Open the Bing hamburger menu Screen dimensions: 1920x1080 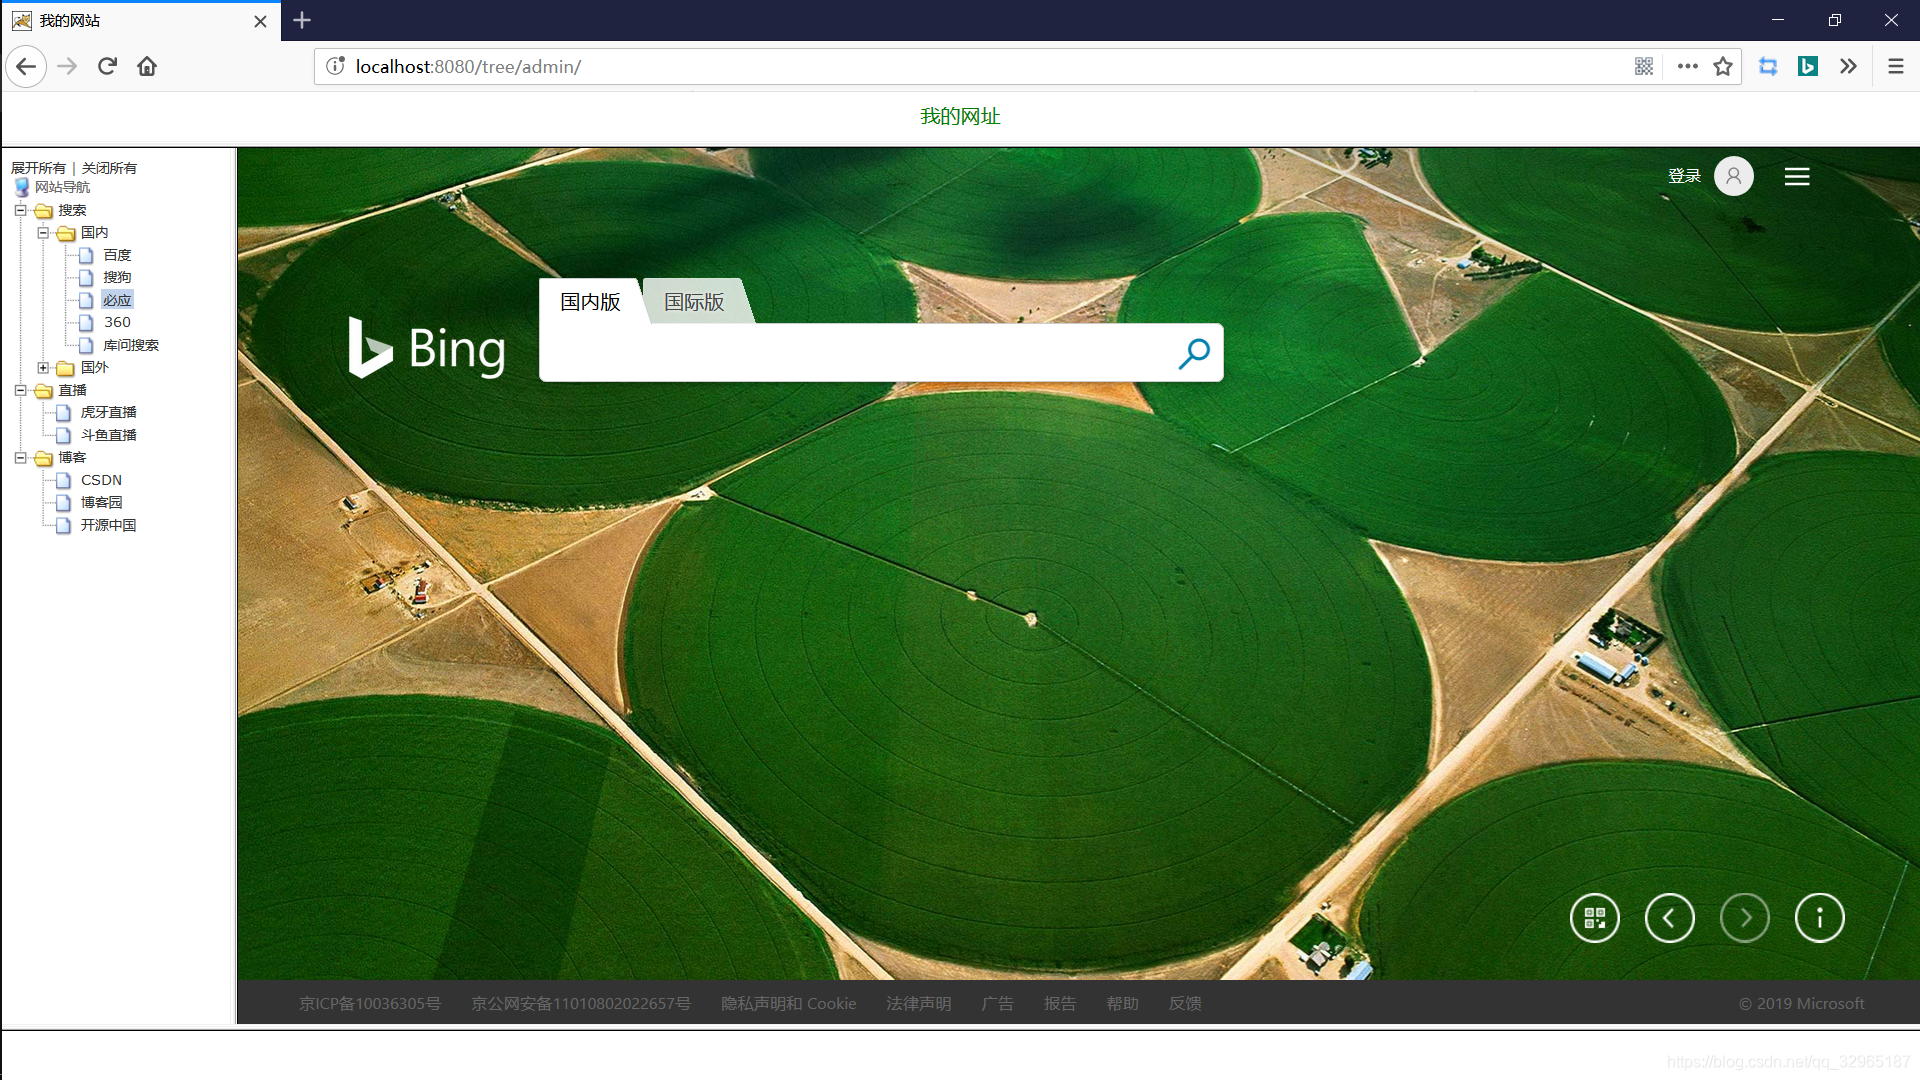click(x=1797, y=177)
